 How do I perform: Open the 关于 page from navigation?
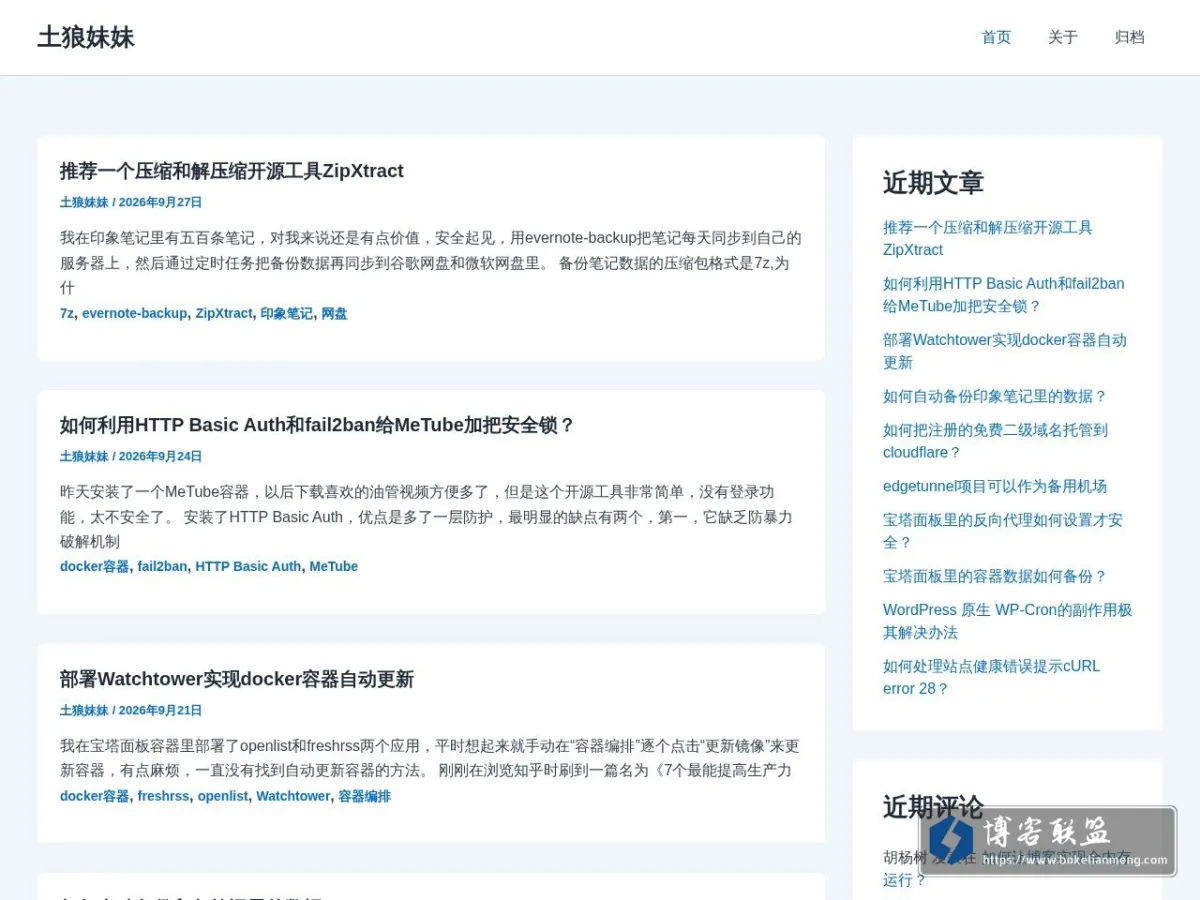[1063, 37]
